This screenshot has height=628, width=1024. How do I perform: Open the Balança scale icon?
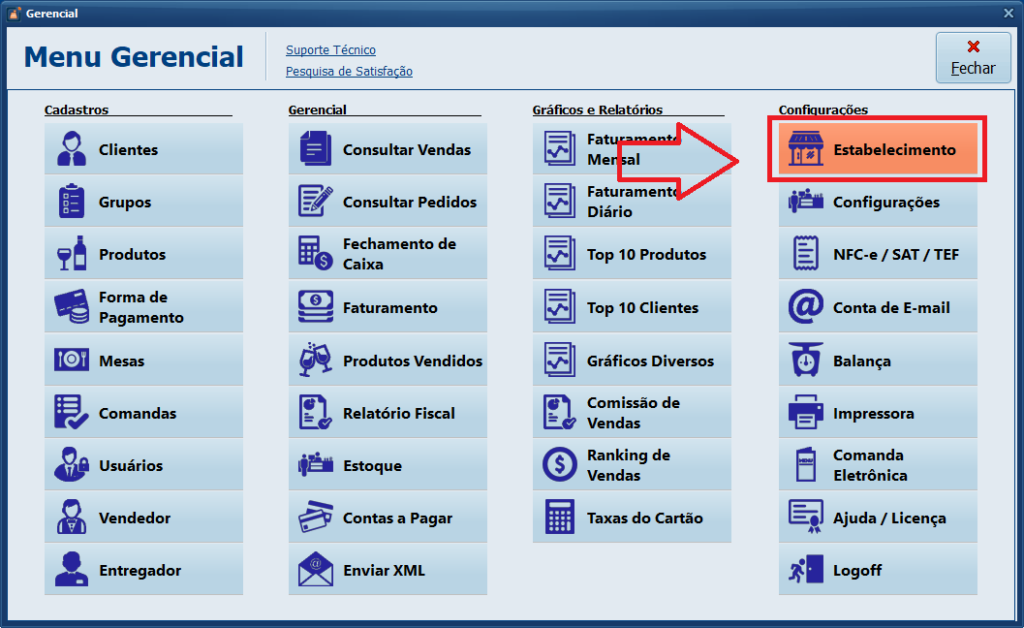point(805,361)
